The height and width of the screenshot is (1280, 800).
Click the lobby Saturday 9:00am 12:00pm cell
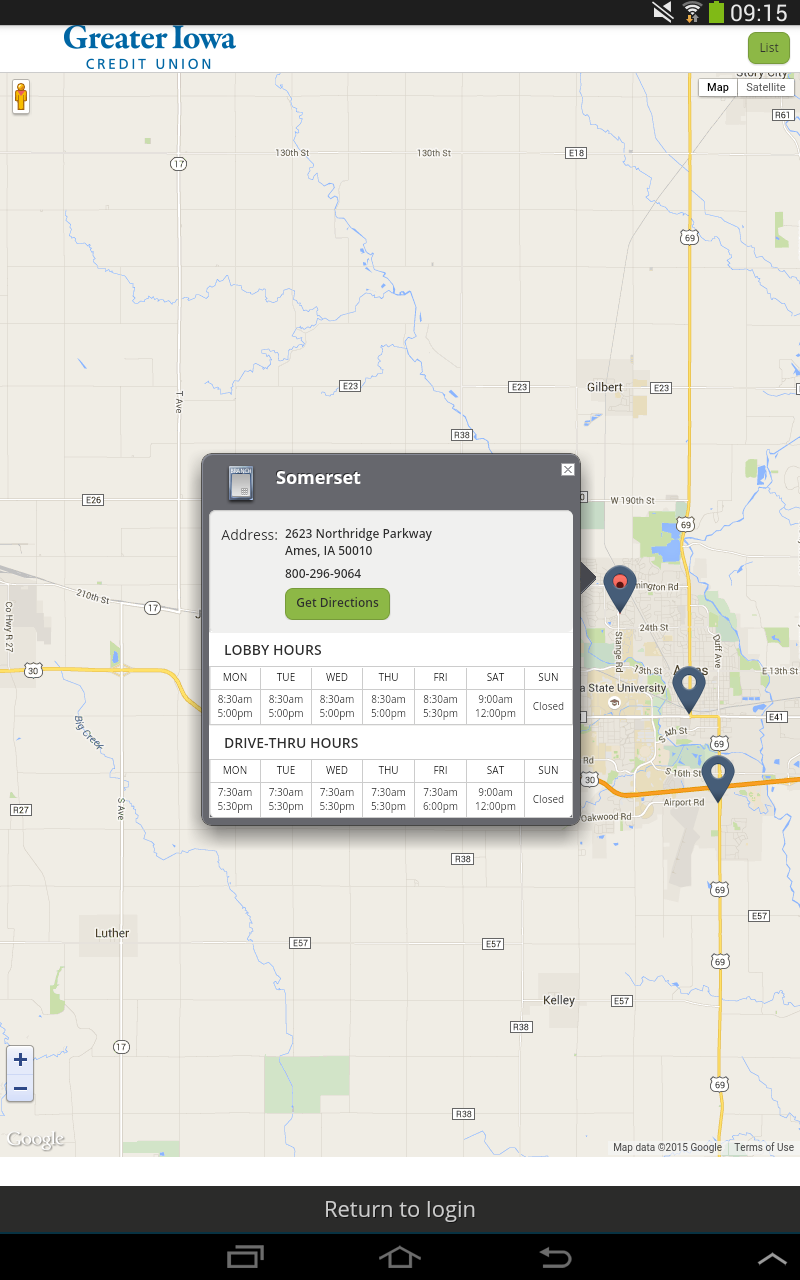tap(495, 706)
